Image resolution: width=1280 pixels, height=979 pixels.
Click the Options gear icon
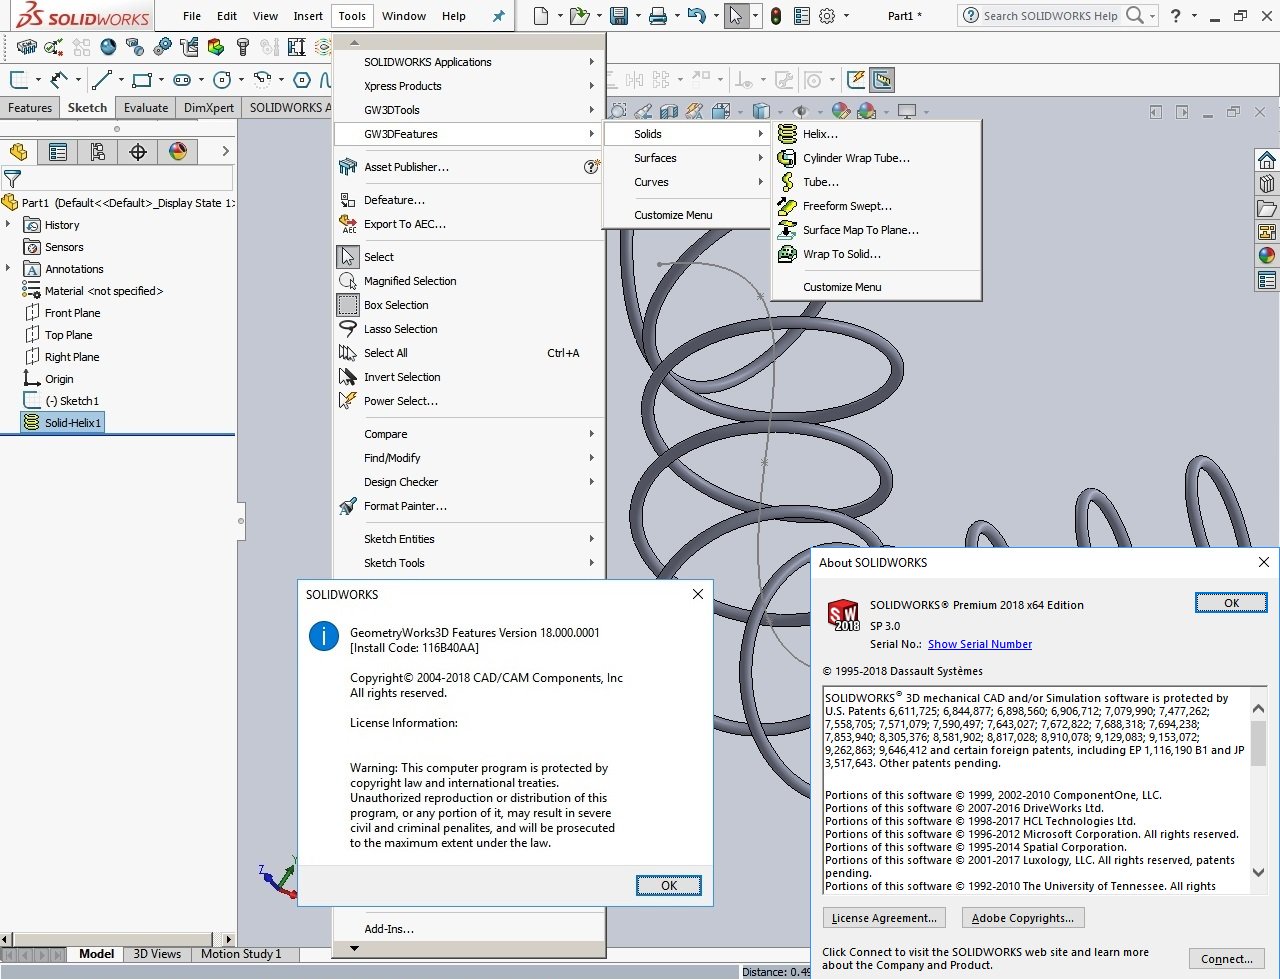pos(827,16)
